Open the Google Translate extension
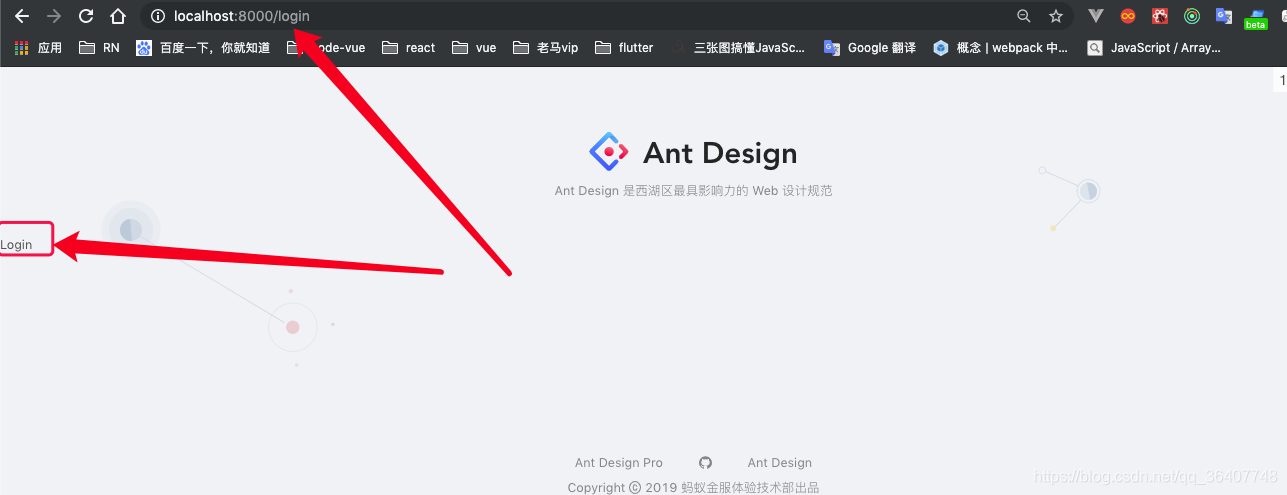Screen dimensions: 1287x495 pyautogui.click(x=1224, y=16)
